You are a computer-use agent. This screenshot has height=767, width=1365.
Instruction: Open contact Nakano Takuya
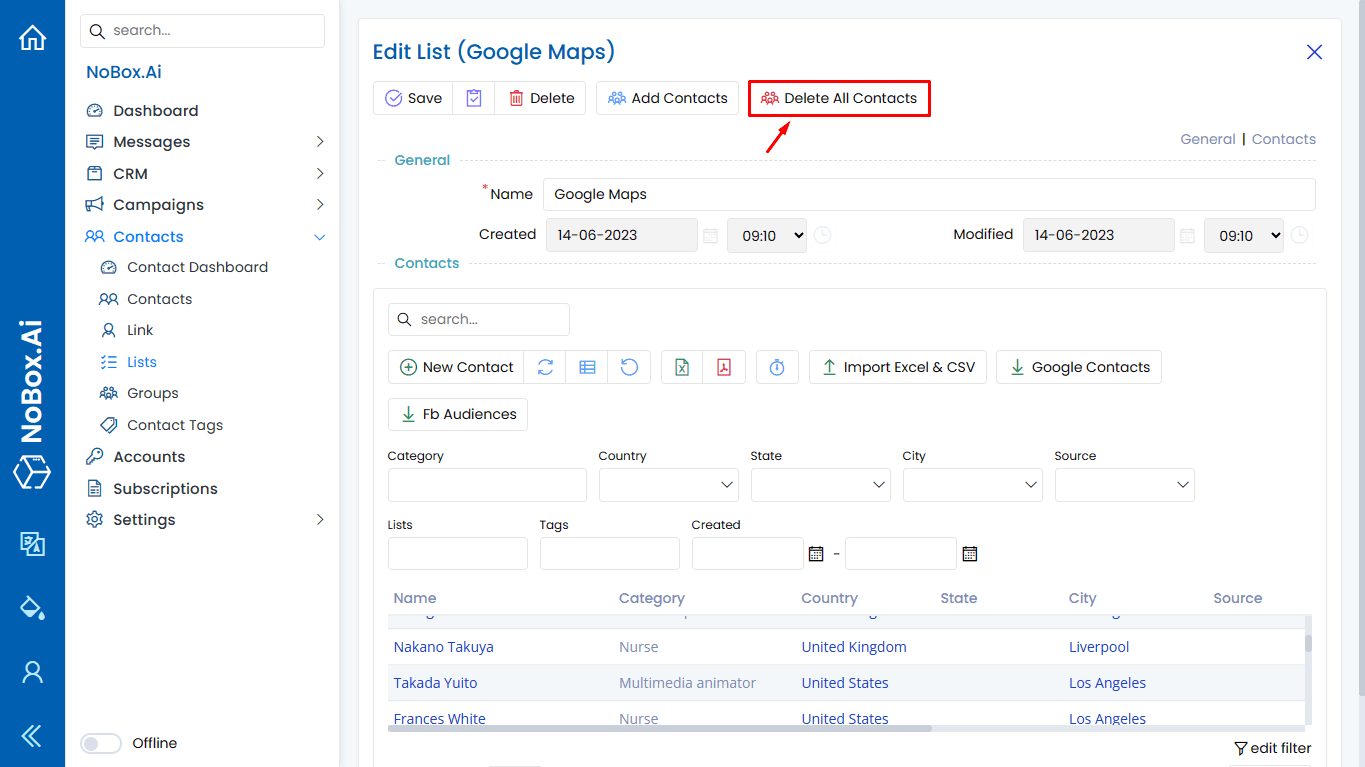point(443,646)
